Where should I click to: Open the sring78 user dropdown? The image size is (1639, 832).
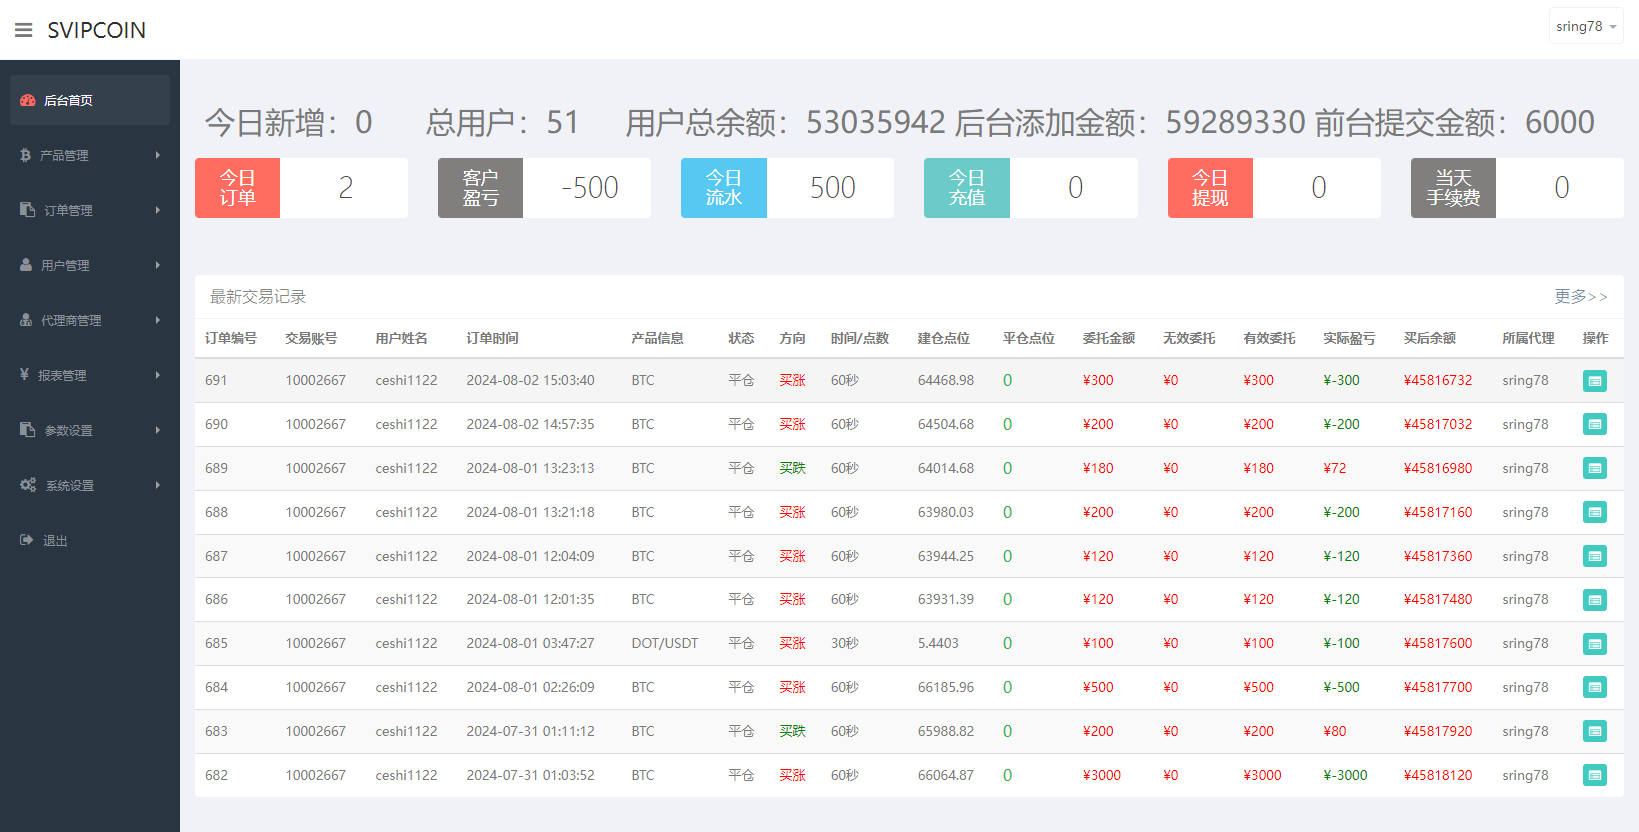coord(1585,27)
